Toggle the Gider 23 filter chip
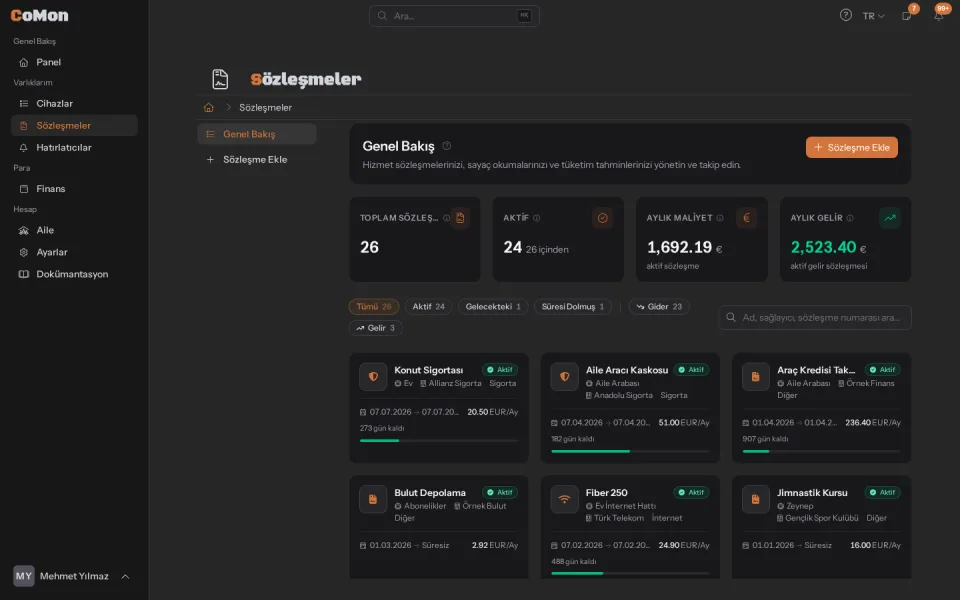This screenshot has height=600, width=960. (x=659, y=307)
